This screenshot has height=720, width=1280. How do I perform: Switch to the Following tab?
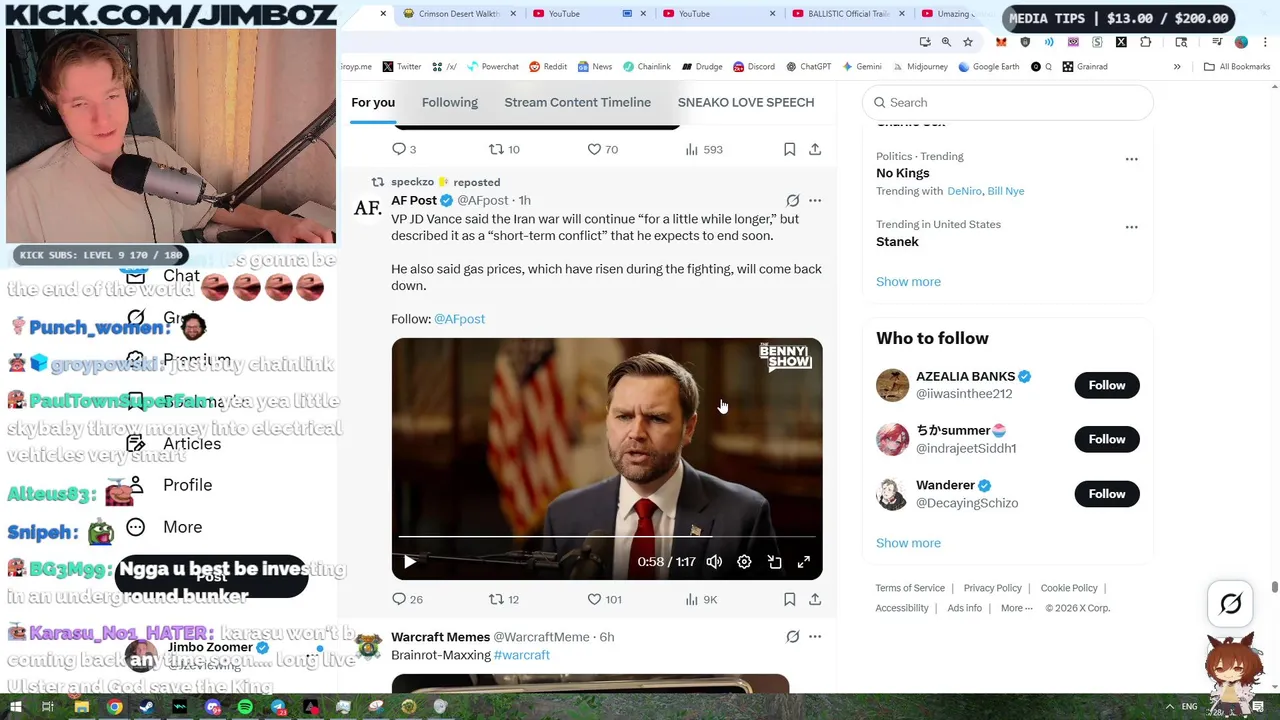[x=450, y=102]
